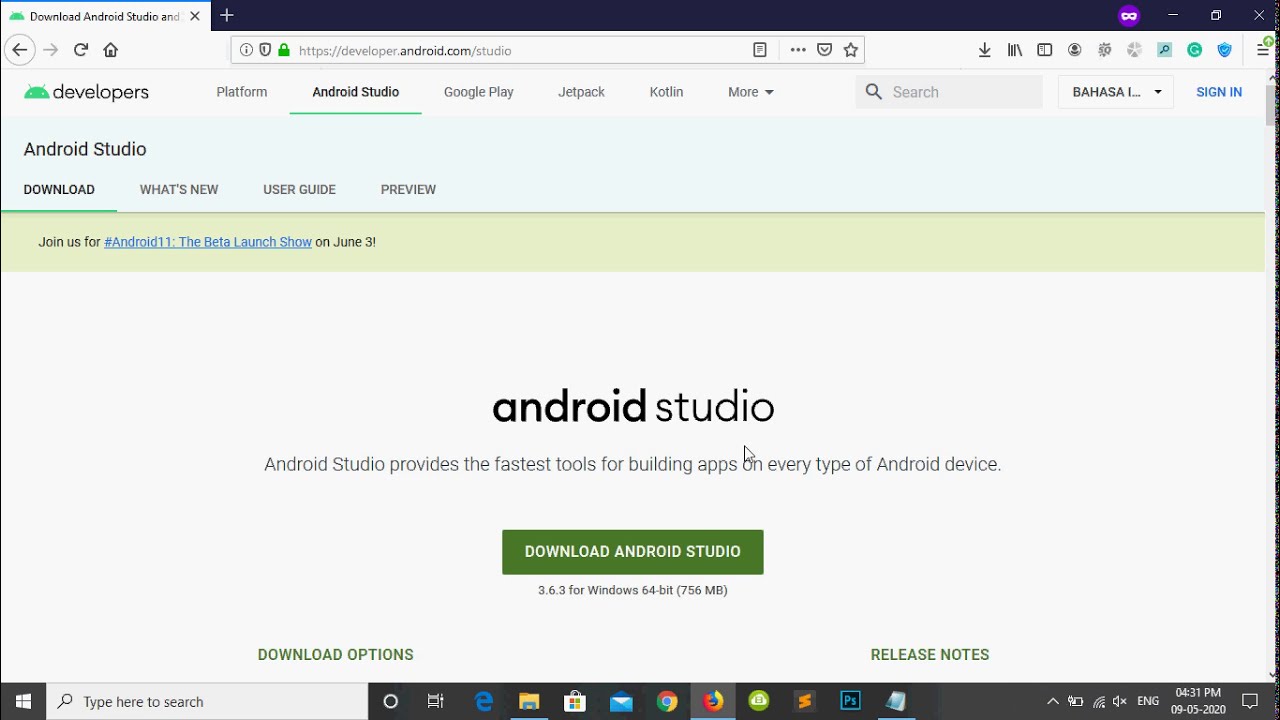This screenshot has width=1280, height=720.
Task: Open the #Android11 Beta Launch Show link
Action: (208, 242)
